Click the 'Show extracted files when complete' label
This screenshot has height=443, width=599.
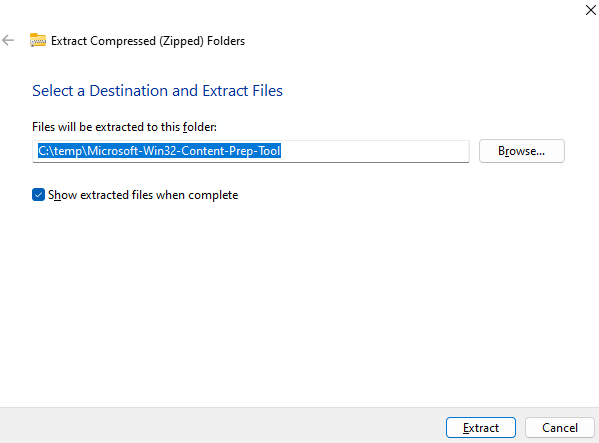pyautogui.click(x=143, y=195)
